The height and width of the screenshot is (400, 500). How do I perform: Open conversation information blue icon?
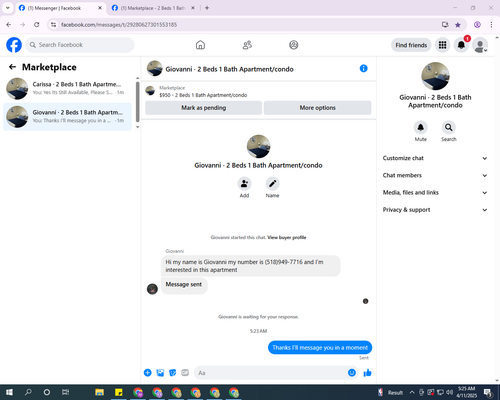pos(364,68)
